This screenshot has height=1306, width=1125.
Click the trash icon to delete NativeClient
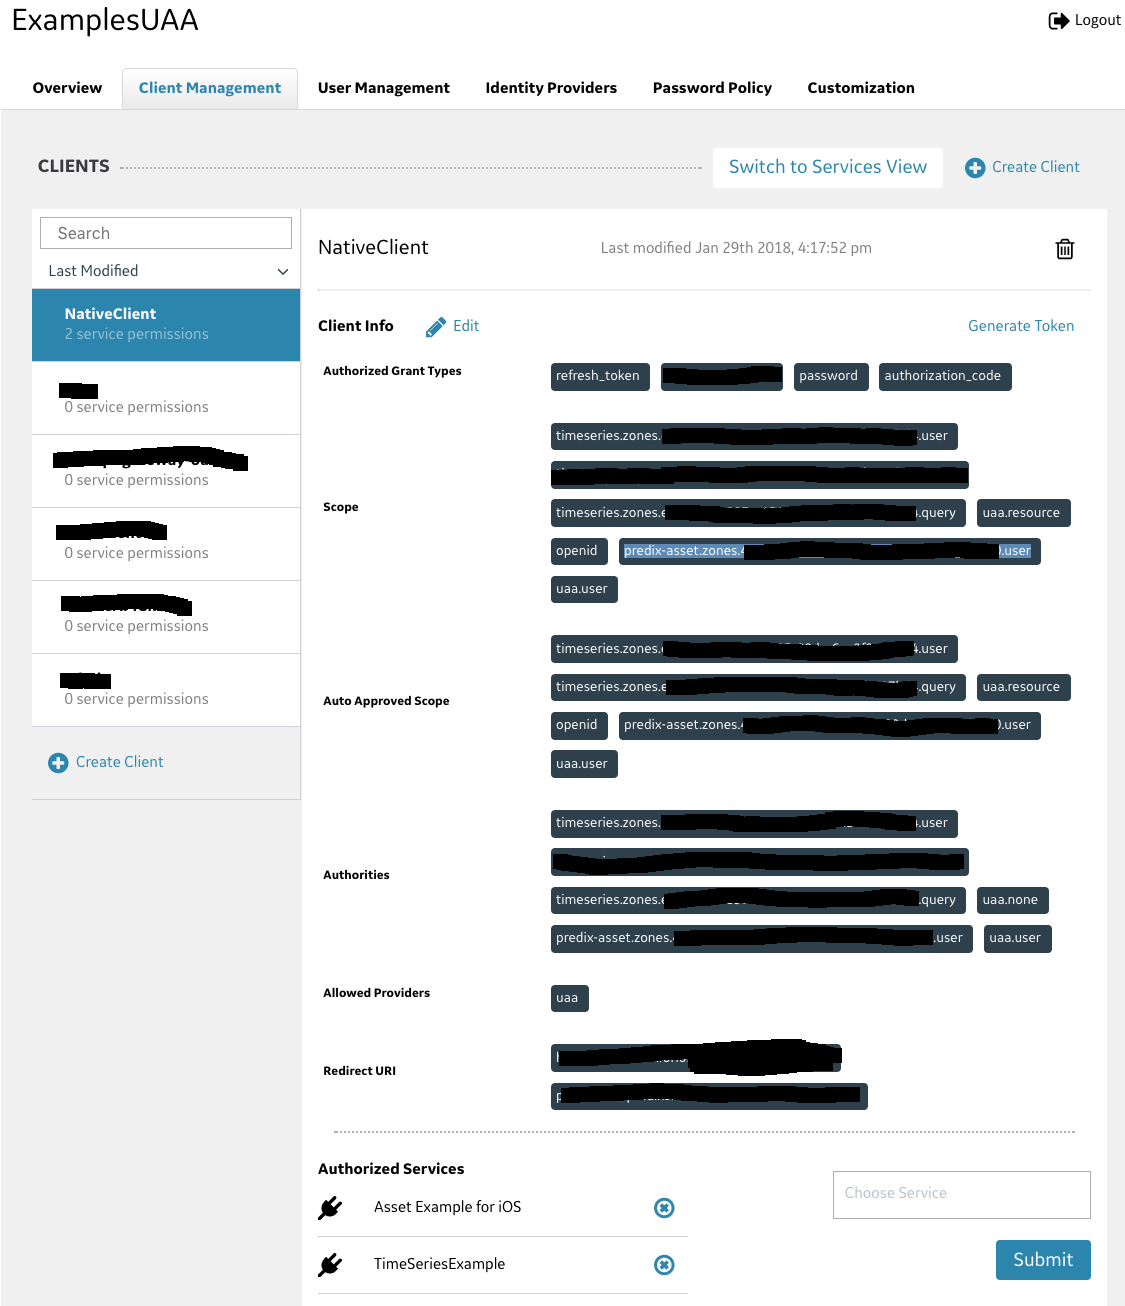coord(1064,248)
